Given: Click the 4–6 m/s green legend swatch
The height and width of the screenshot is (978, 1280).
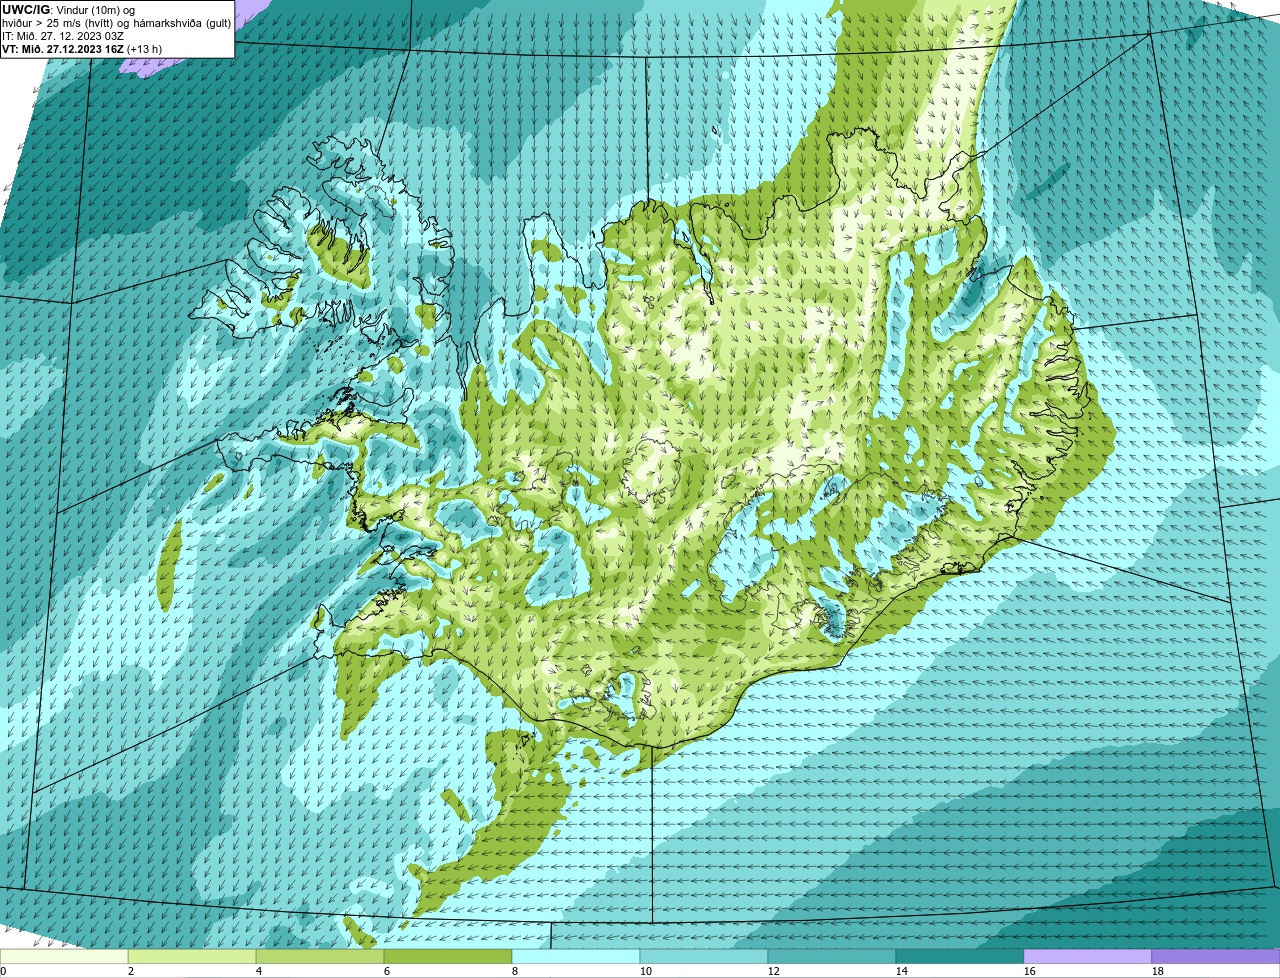Looking at the screenshot, I should coord(321,957).
